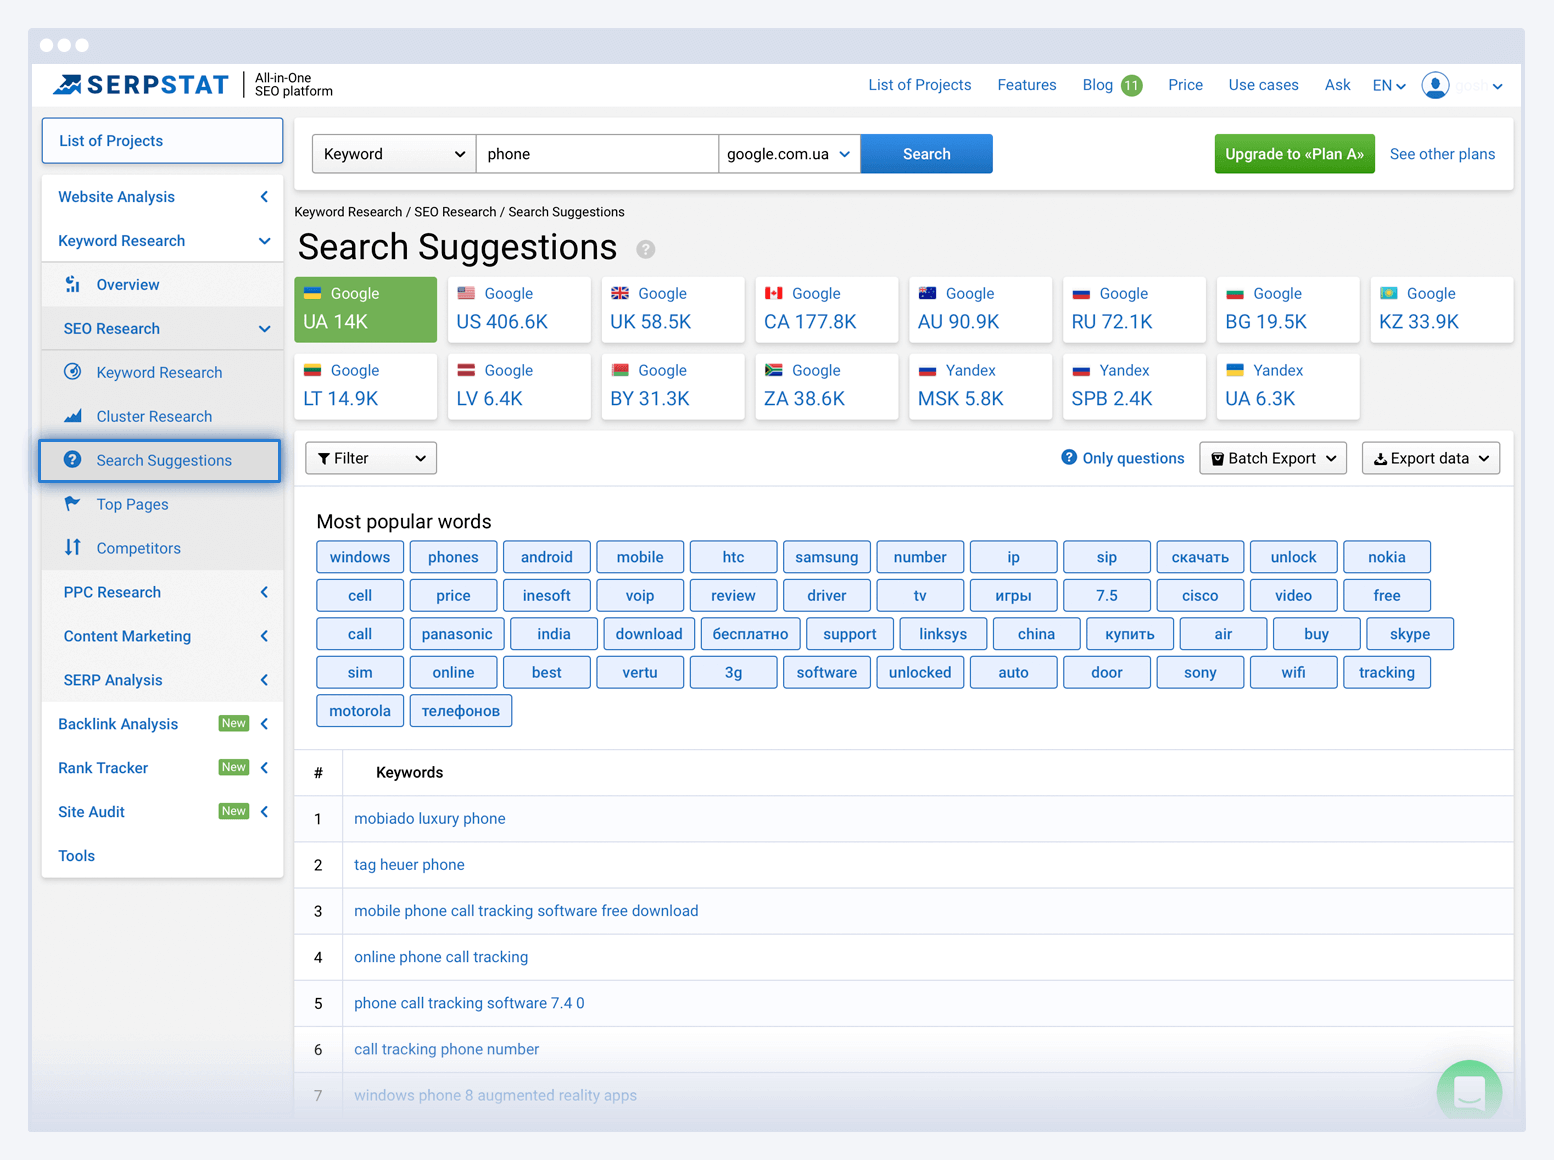Image resolution: width=1554 pixels, height=1160 pixels.
Task: Open keyword tag heuer phone
Action: point(409,864)
